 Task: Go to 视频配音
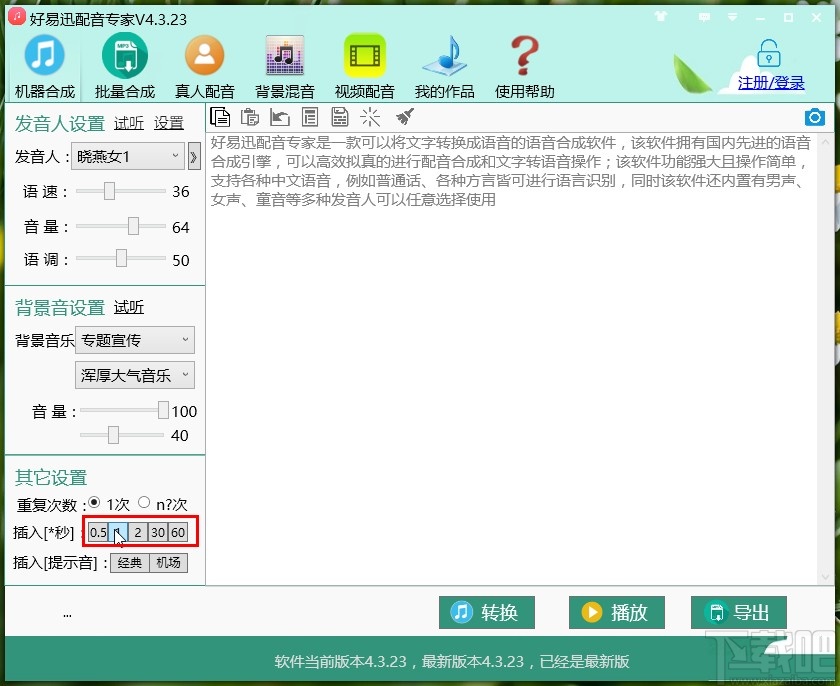[364, 67]
